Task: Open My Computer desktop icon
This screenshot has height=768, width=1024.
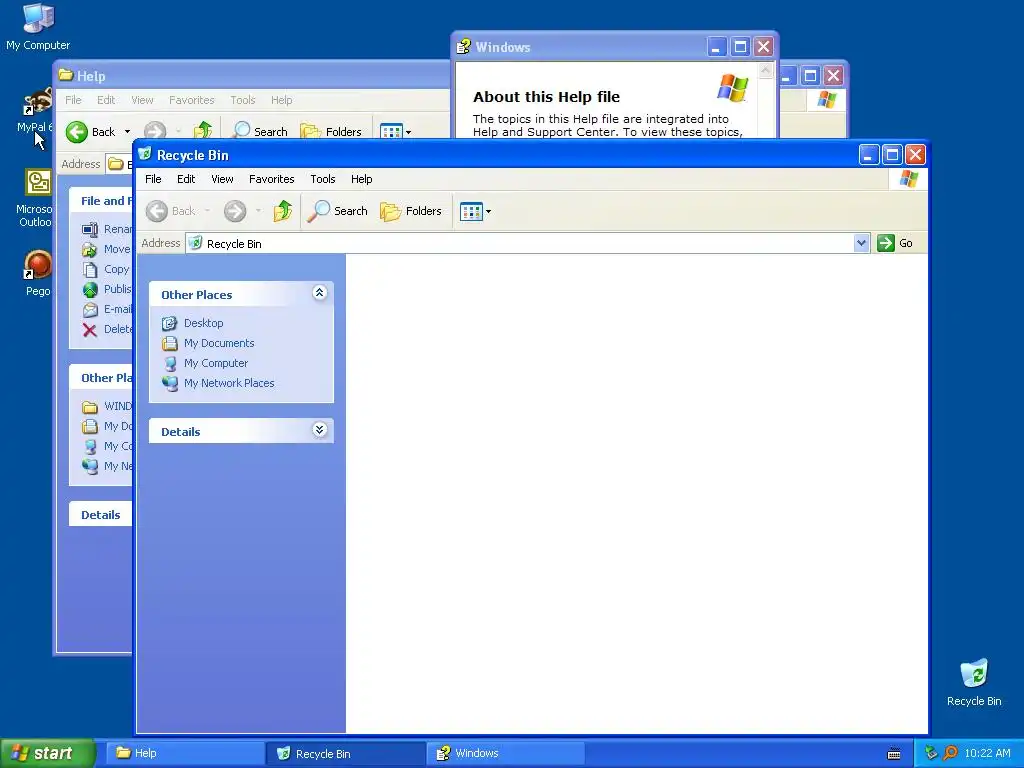Action: pos(38,27)
